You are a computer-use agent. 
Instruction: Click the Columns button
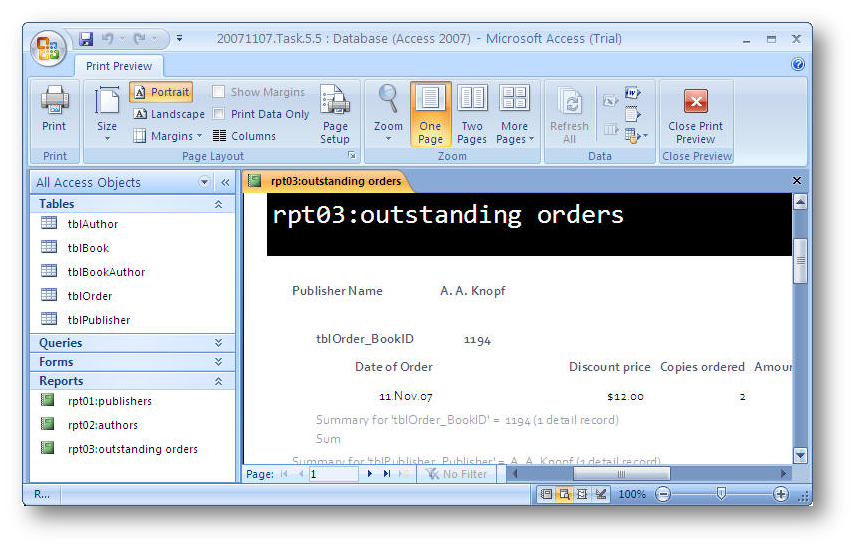[x=245, y=136]
